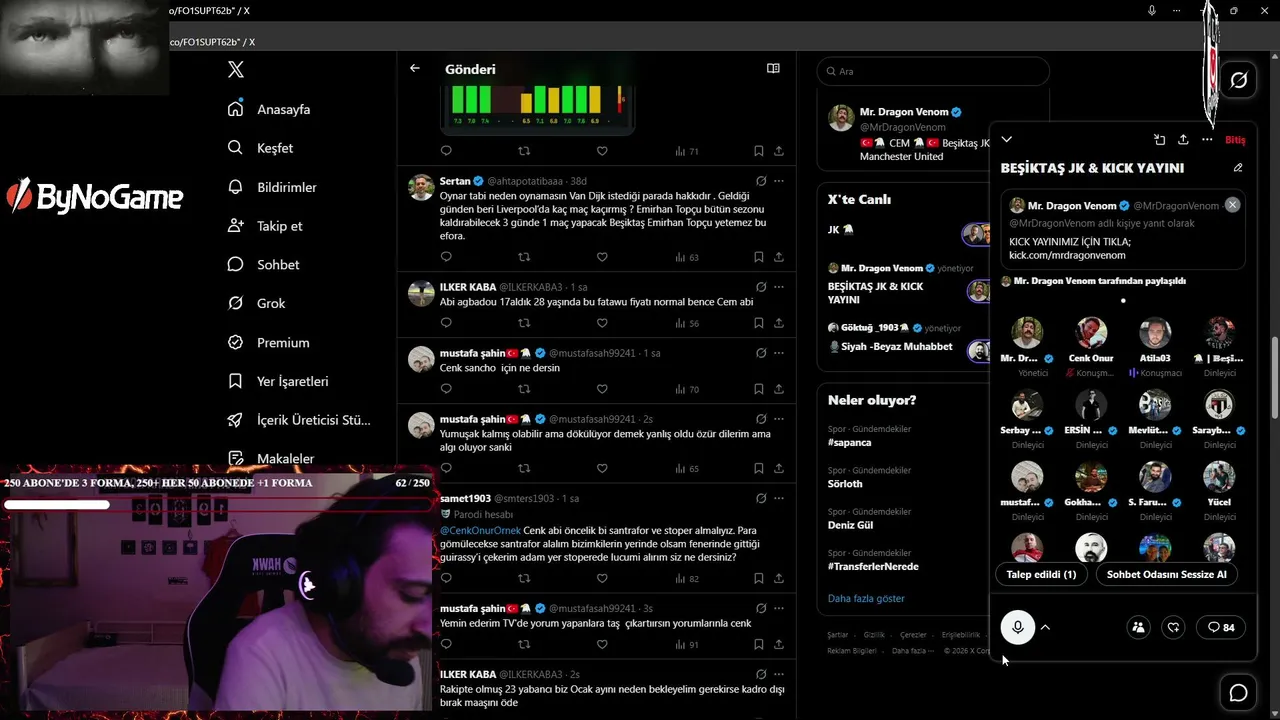This screenshot has height=720, width=1280.
Task: End the space with Bitiş
Action: coord(1235,140)
